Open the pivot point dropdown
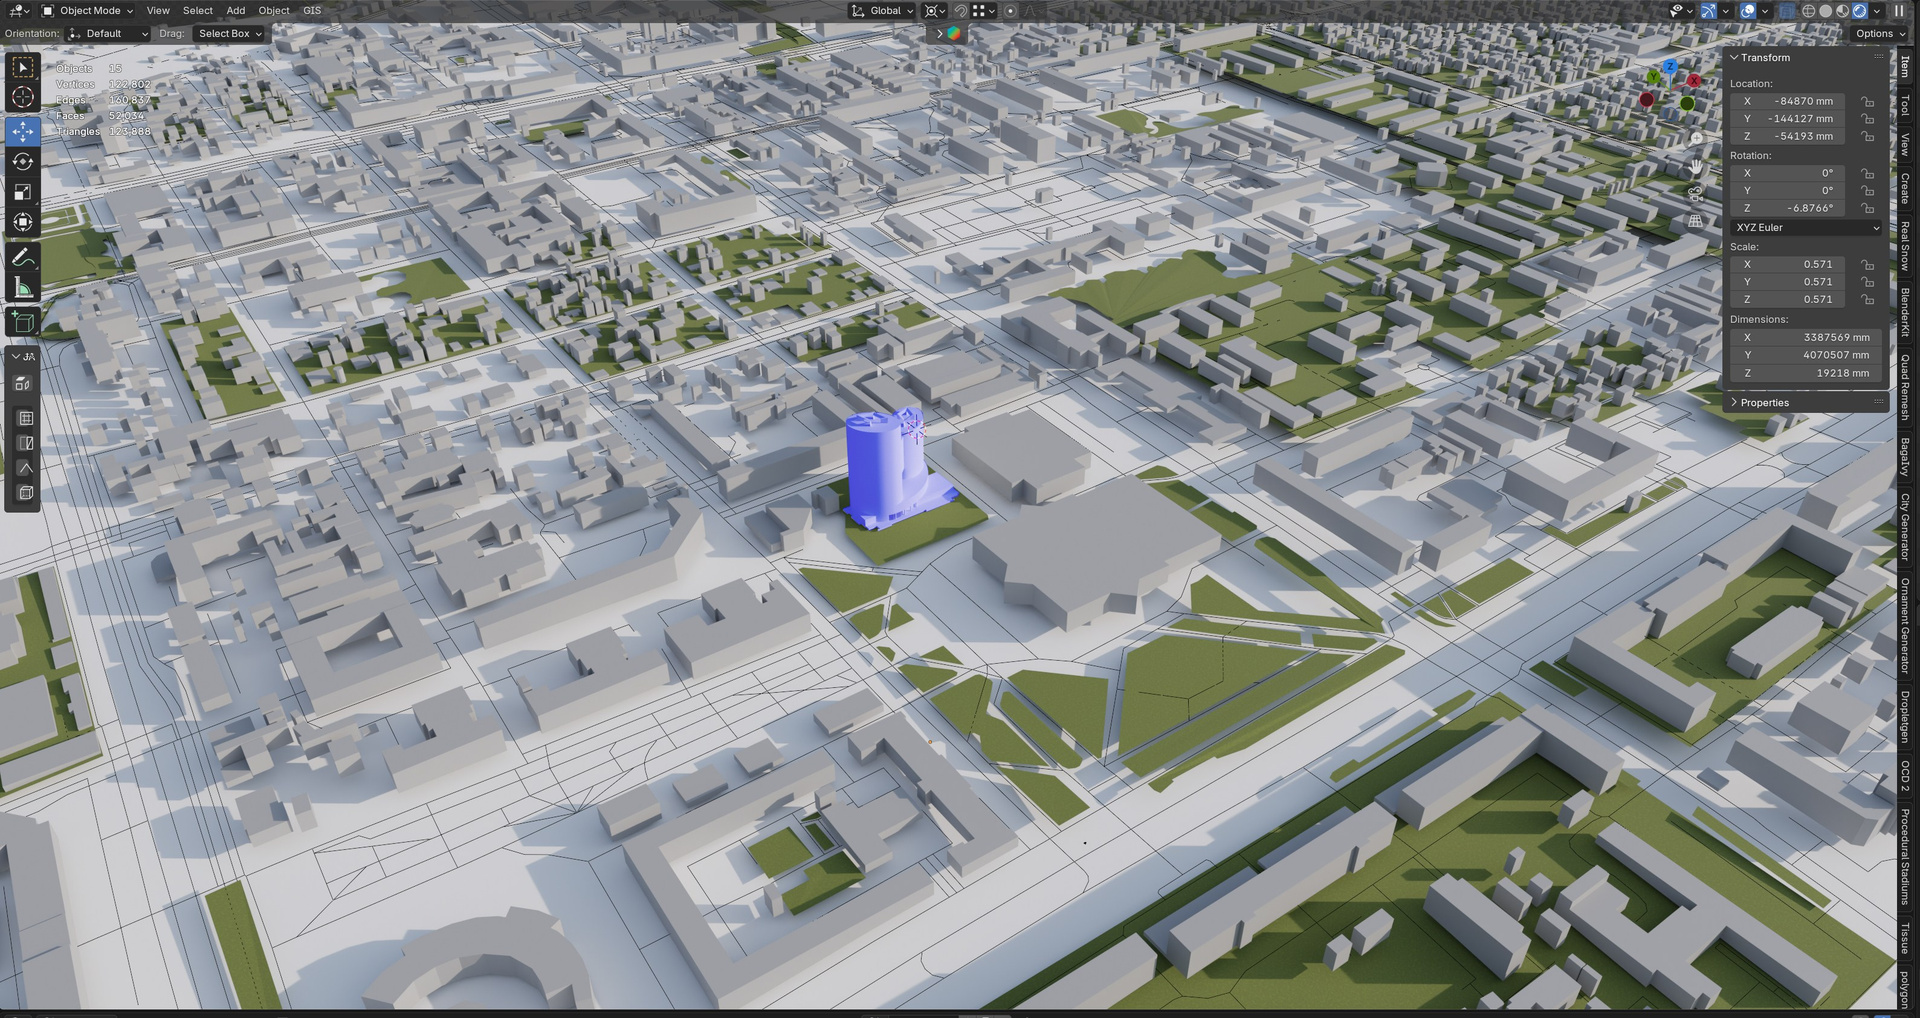This screenshot has width=1920, height=1018. [x=935, y=11]
